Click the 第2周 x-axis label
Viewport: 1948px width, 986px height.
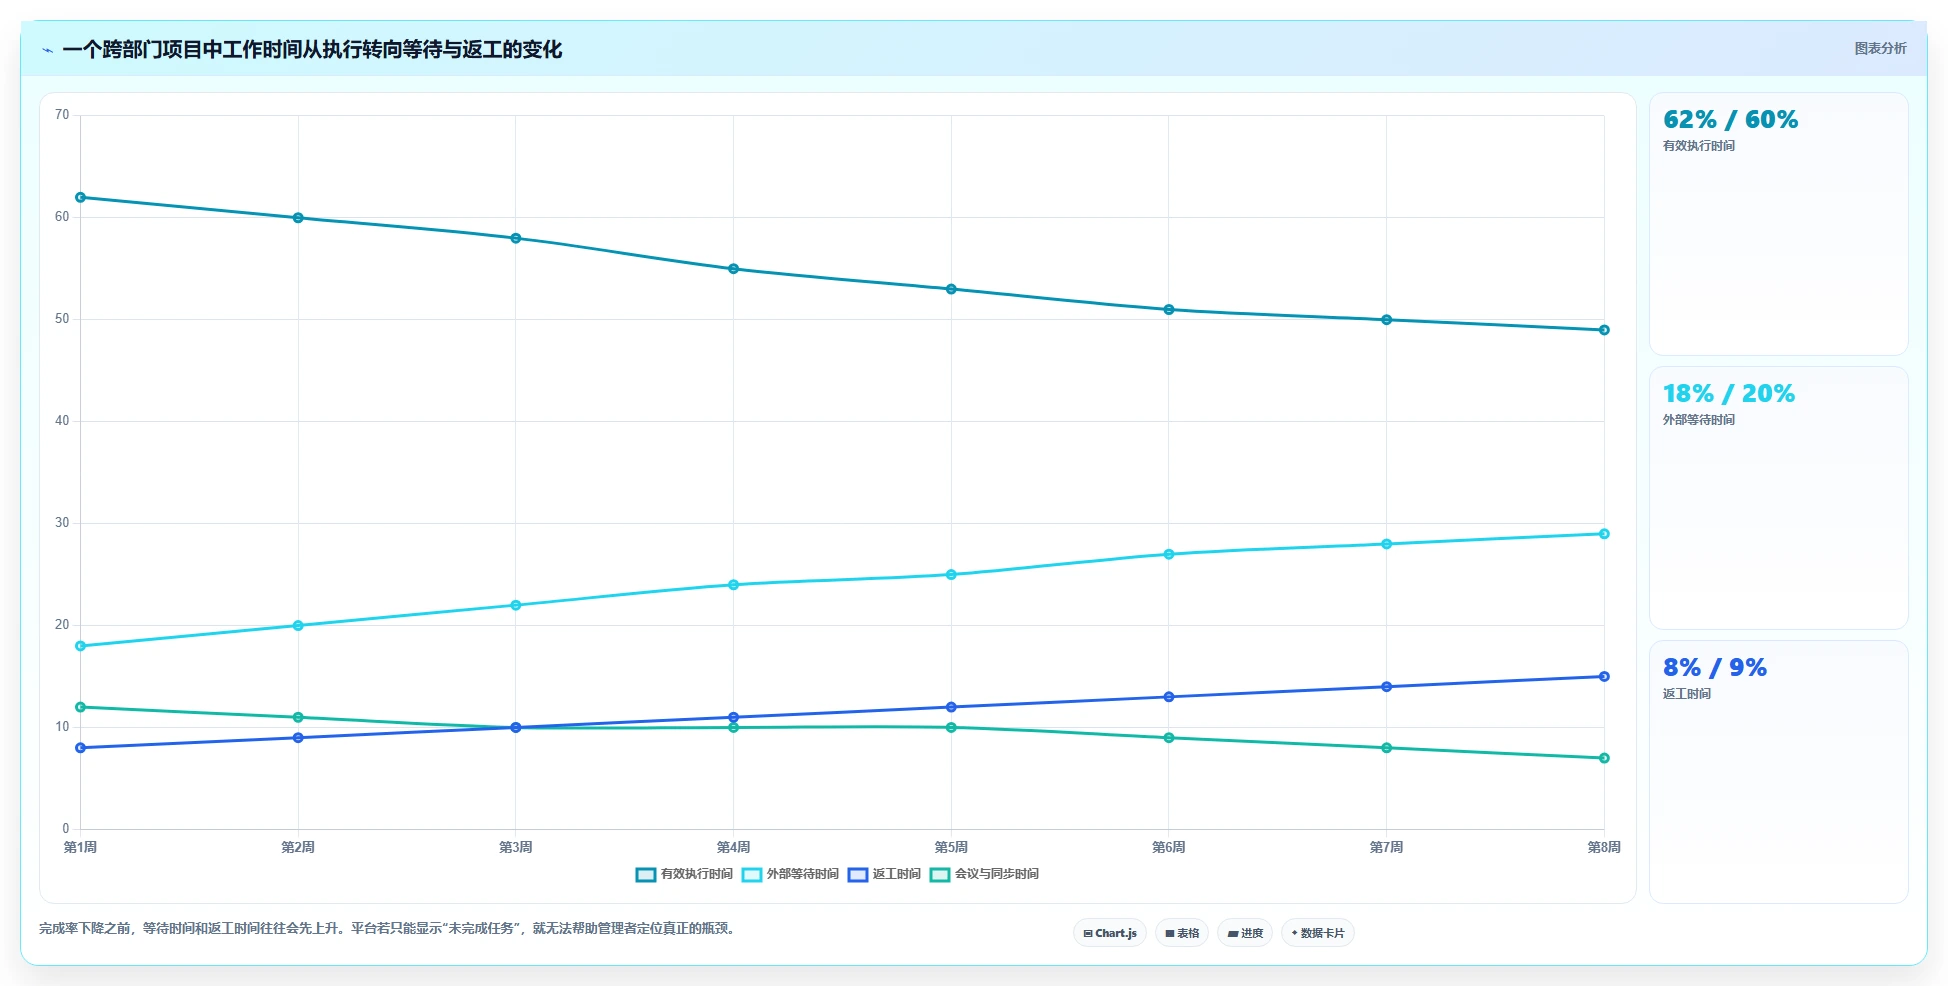[x=298, y=847]
